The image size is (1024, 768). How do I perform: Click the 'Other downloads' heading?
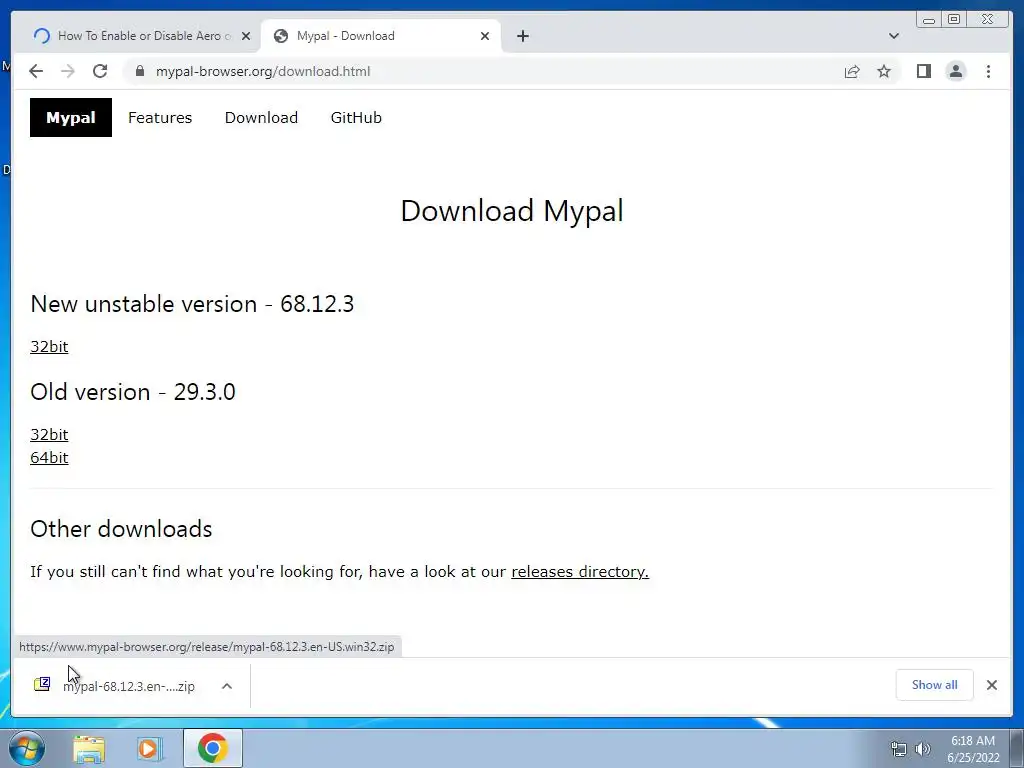[121, 529]
